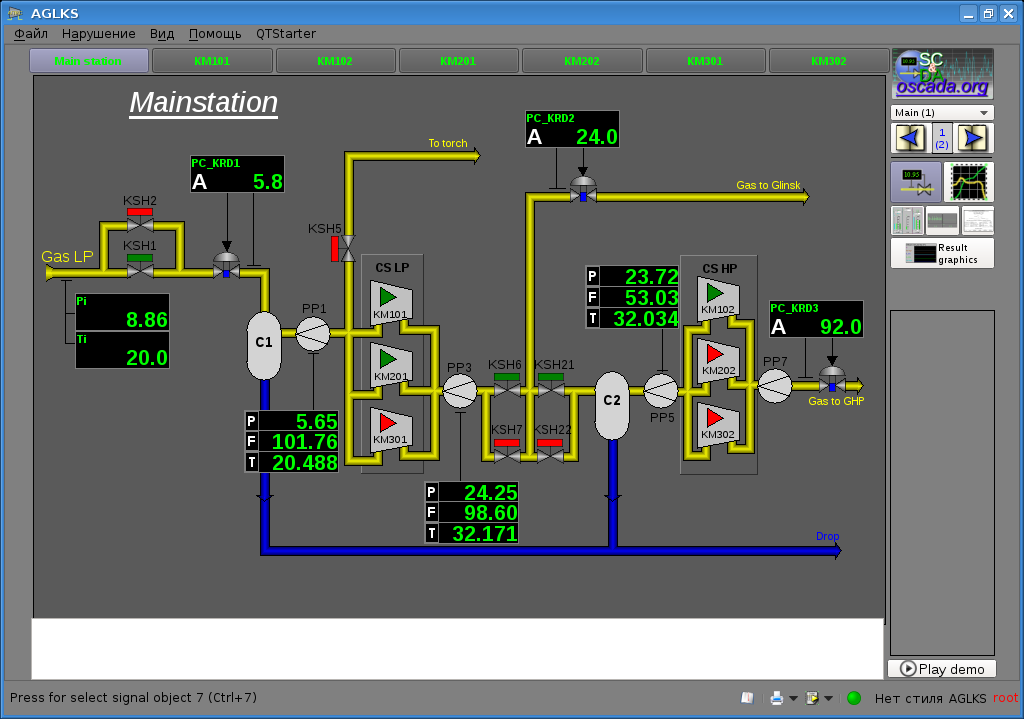The height and width of the screenshot is (719, 1024).
Task: Open the trend graphs view icon
Action: point(969,182)
